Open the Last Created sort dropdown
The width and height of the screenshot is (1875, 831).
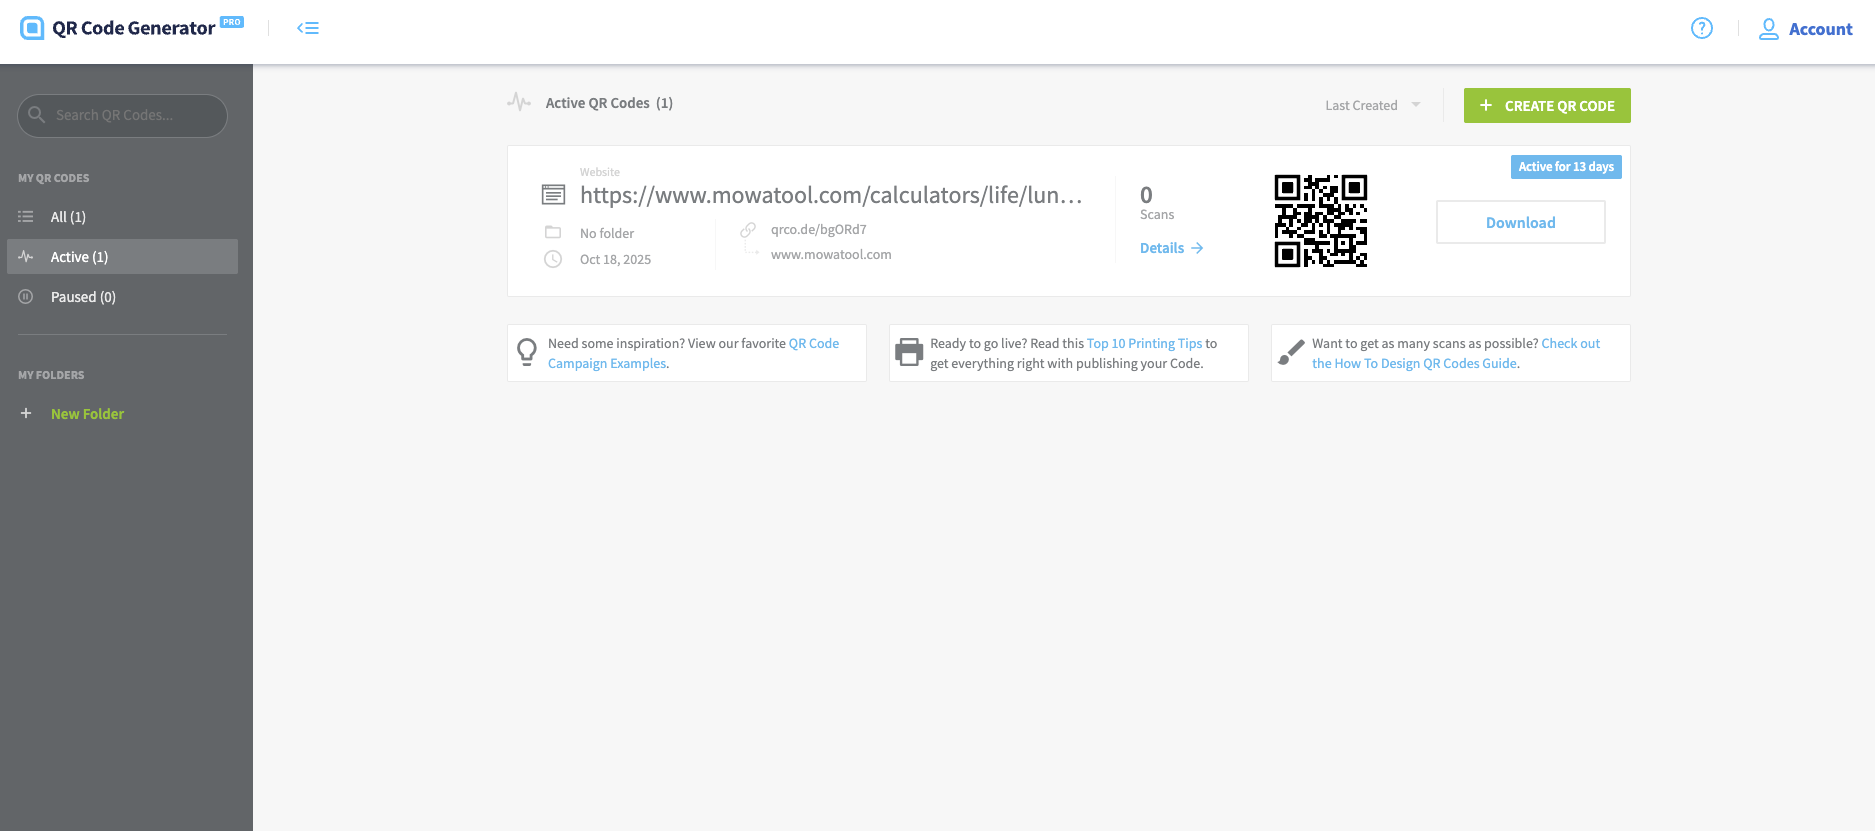click(x=1372, y=105)
